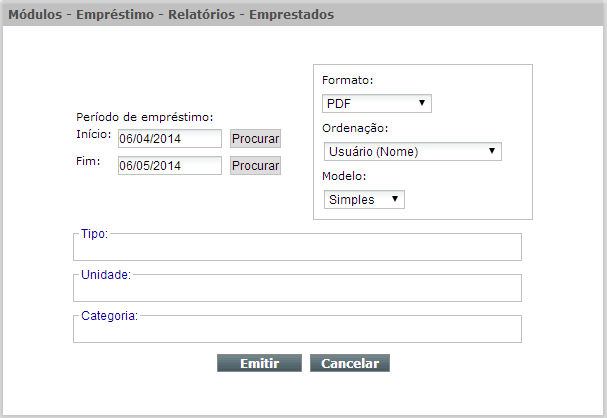607x418 pixels.
Task: Click Procurar beside the Início date
Action: point(255,139)
